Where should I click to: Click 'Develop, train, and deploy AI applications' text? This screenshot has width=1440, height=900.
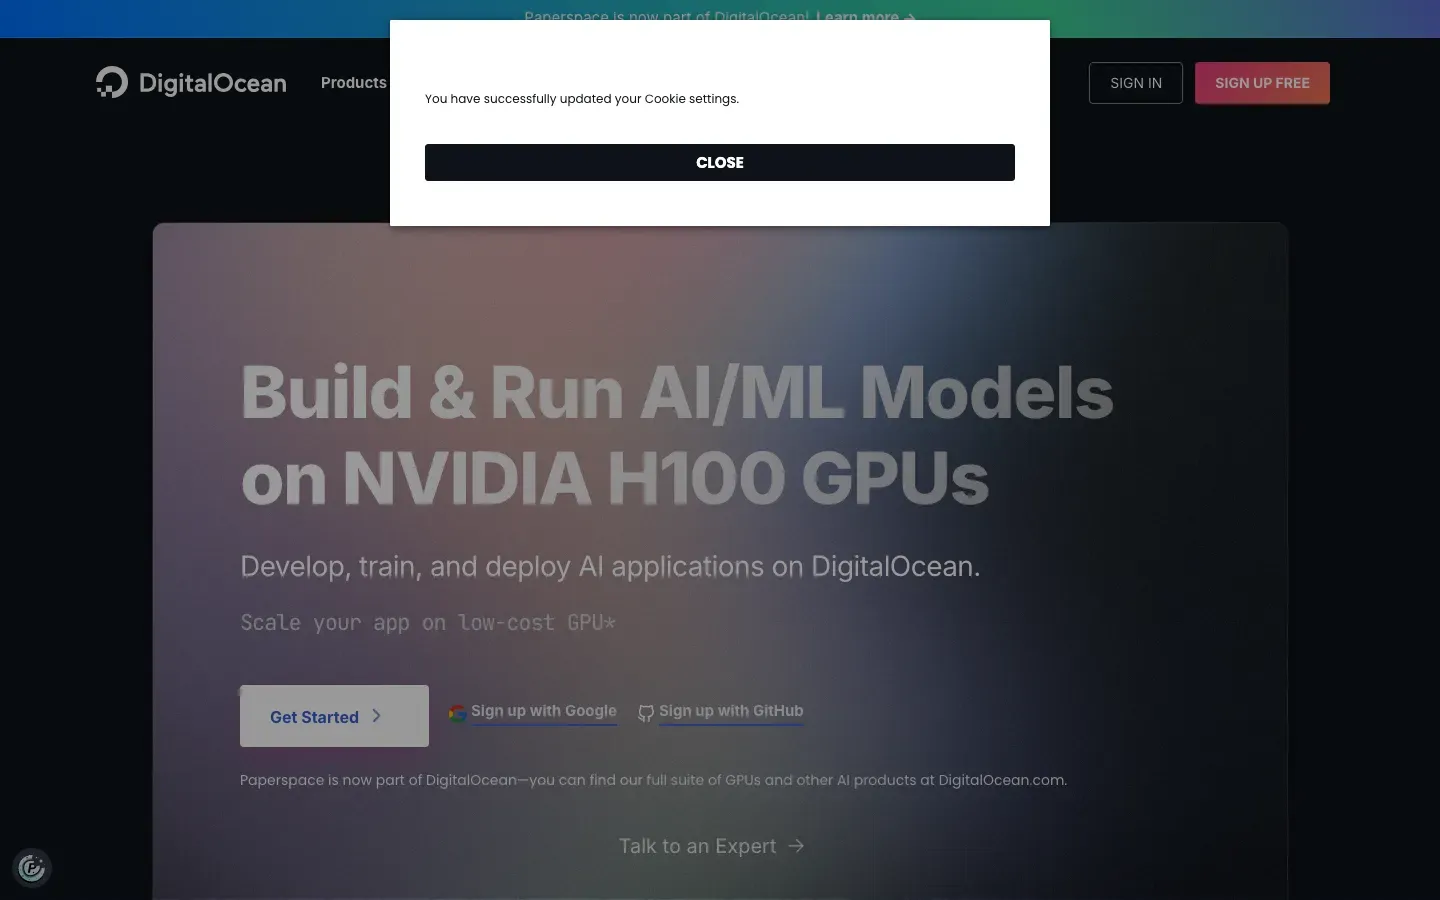[610, 566]
